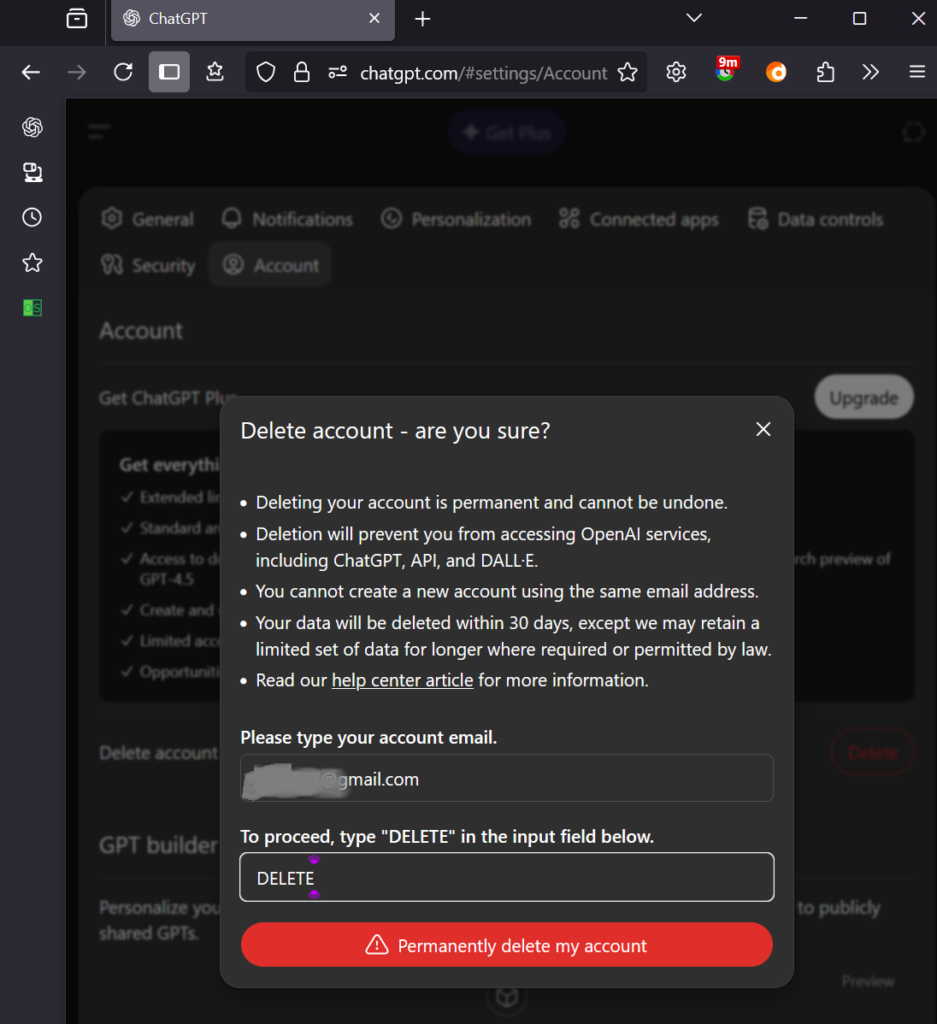Click the site security padlock
The width and height of the screenshot is (937, 1024).
click(x=301, y=72)
